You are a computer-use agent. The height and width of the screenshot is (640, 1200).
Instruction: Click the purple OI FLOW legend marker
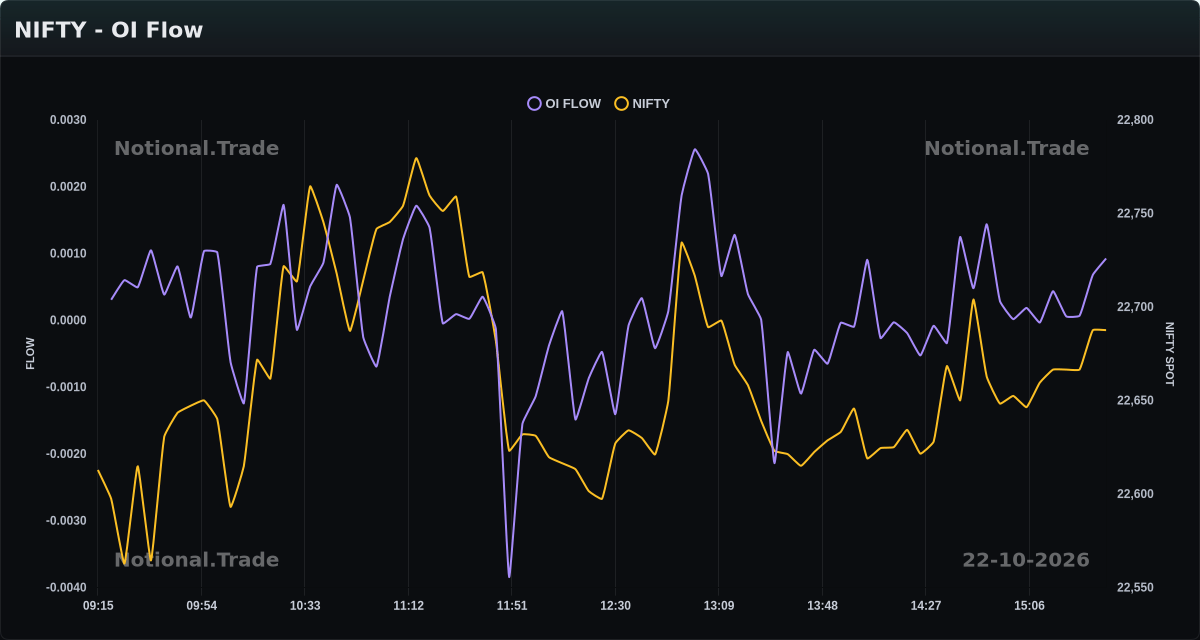[535, 103]
